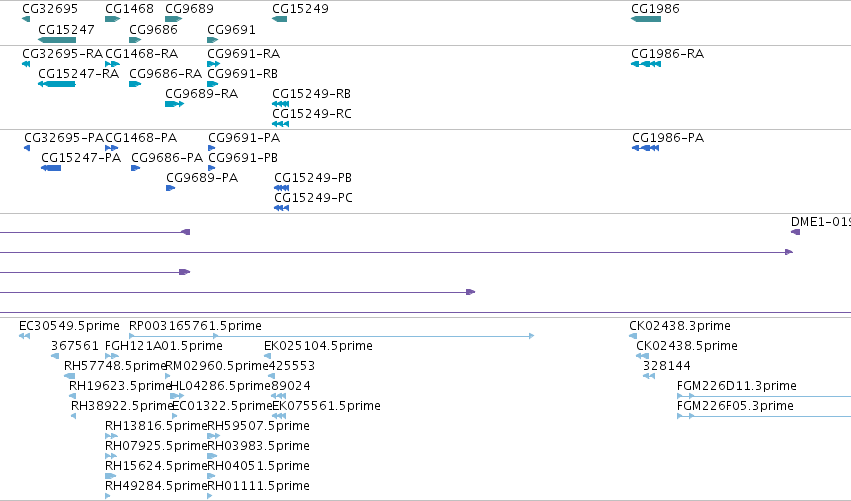Click the EK075561.5prime label
Screen dimensions: 851x501
point(326,406)
